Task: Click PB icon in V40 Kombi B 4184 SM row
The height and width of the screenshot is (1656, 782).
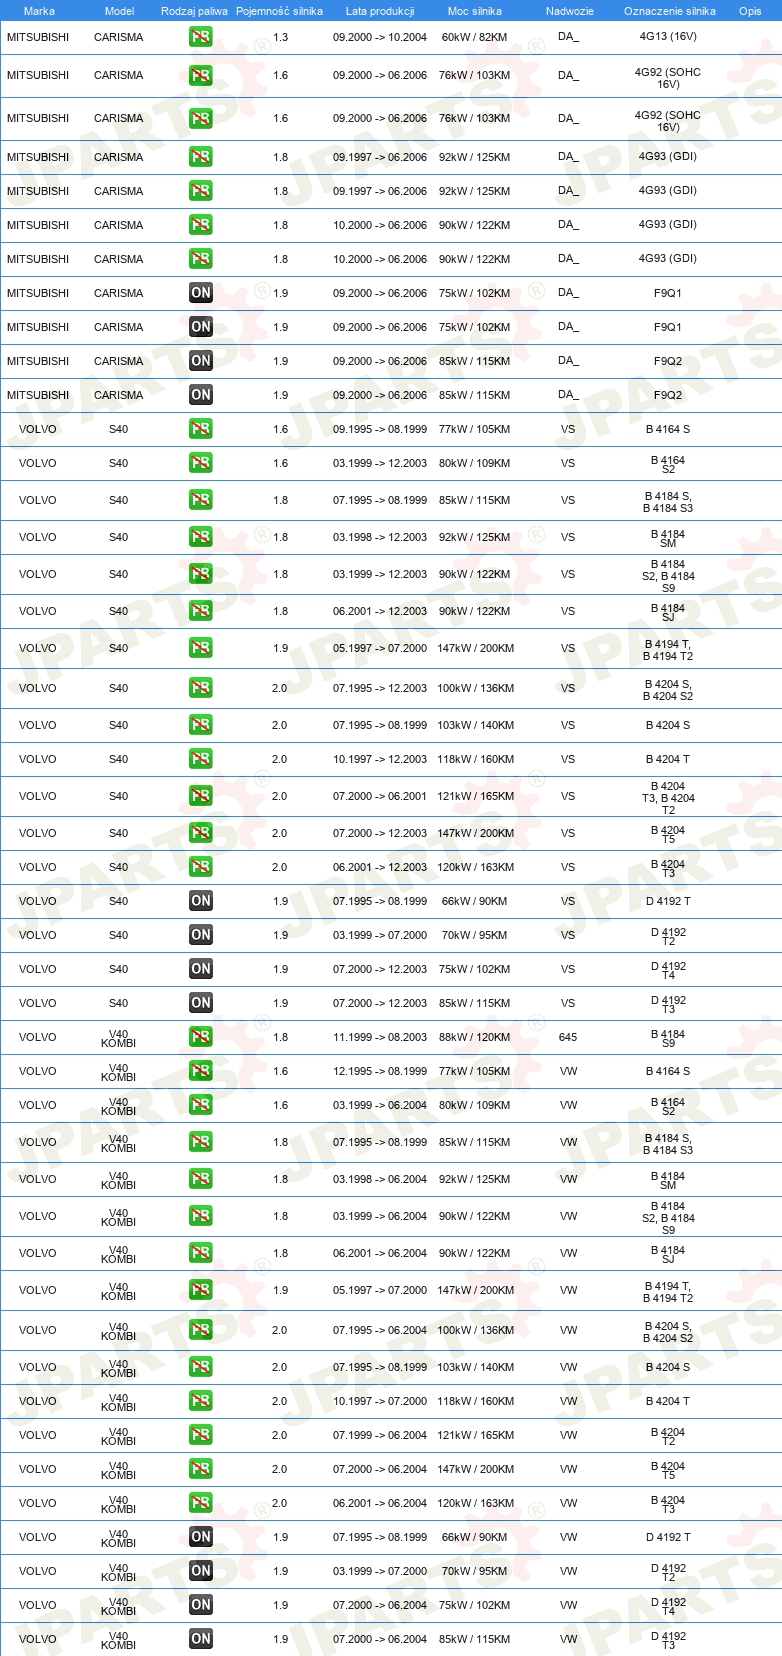Action: (201, 1179)
